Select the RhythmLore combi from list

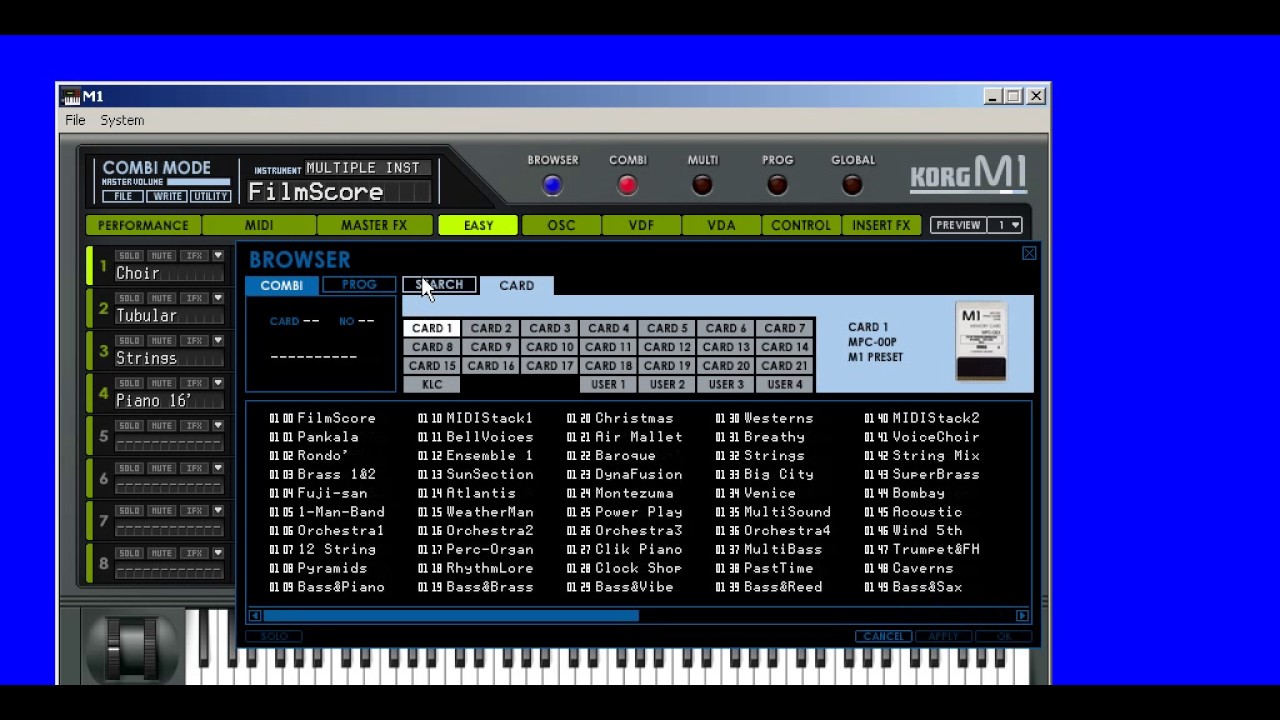coord(475,568)
